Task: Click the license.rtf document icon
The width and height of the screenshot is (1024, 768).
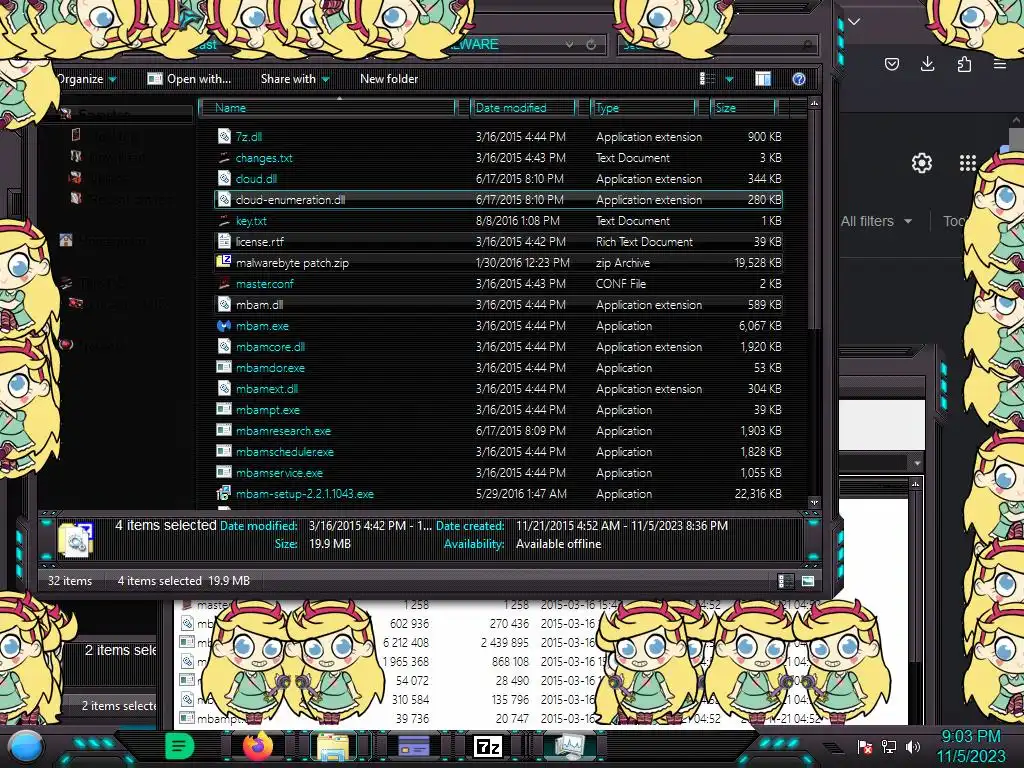Action: [x=224, y=241]
